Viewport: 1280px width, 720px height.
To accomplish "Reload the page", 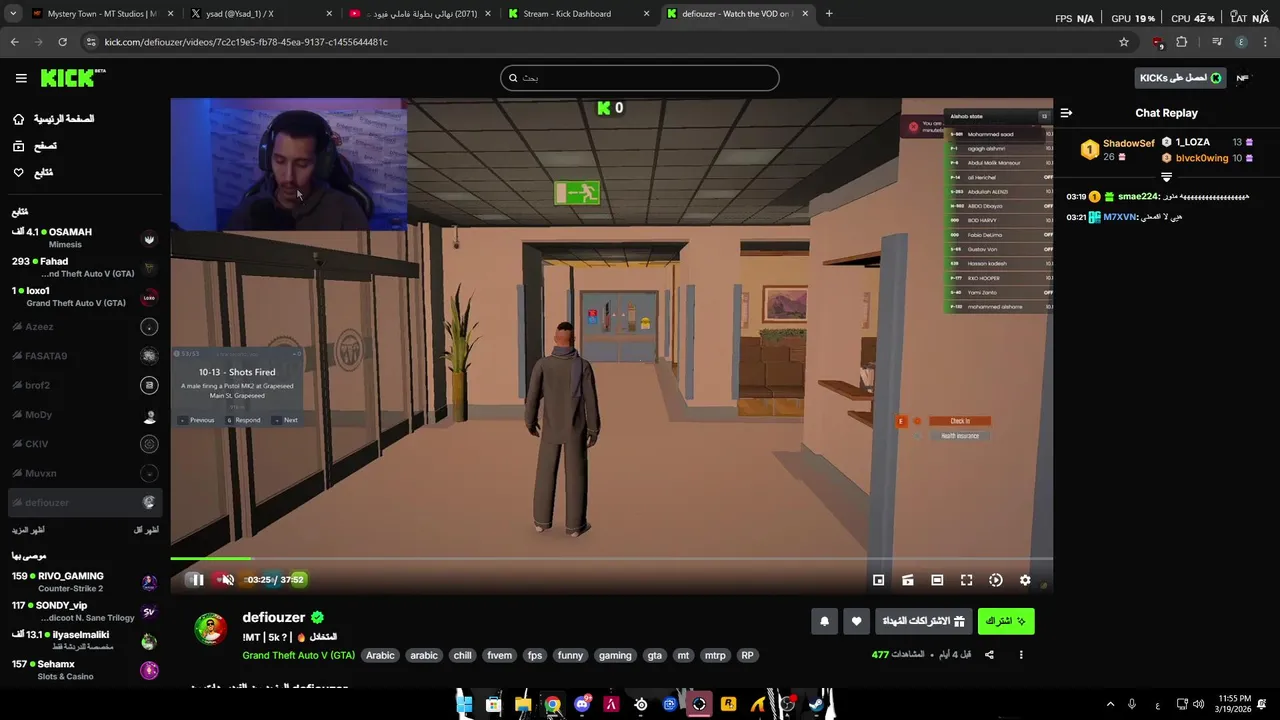I will pos(62,42).
